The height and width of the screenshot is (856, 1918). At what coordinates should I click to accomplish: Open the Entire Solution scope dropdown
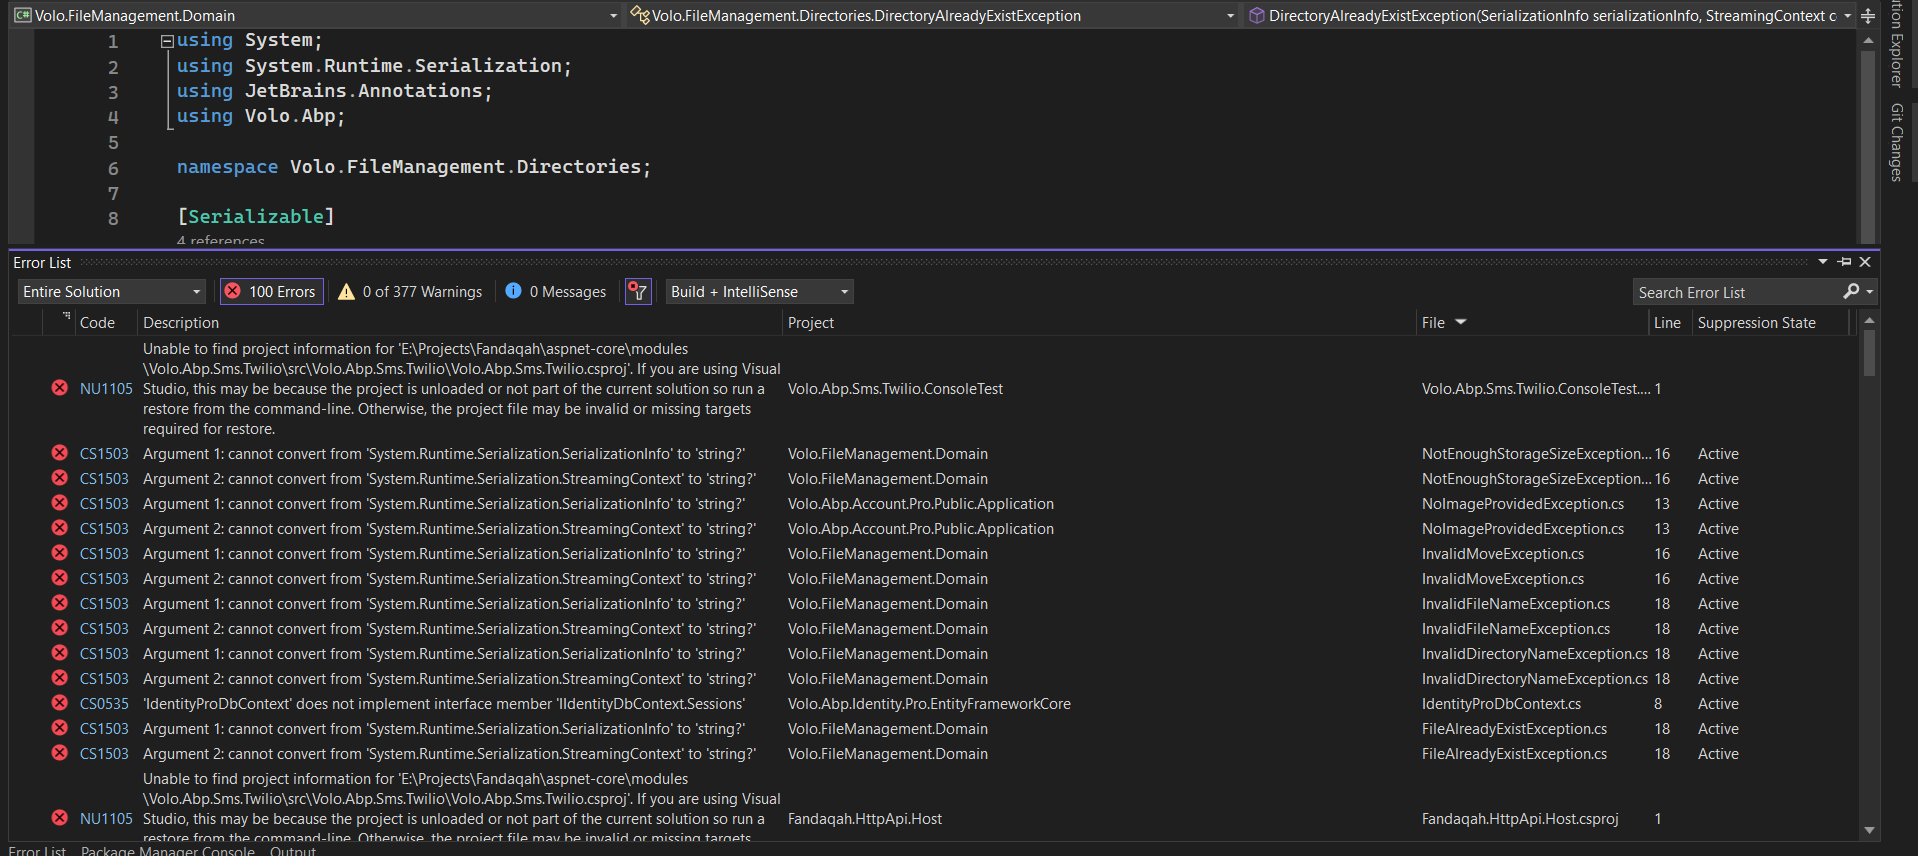coord(111,292)
